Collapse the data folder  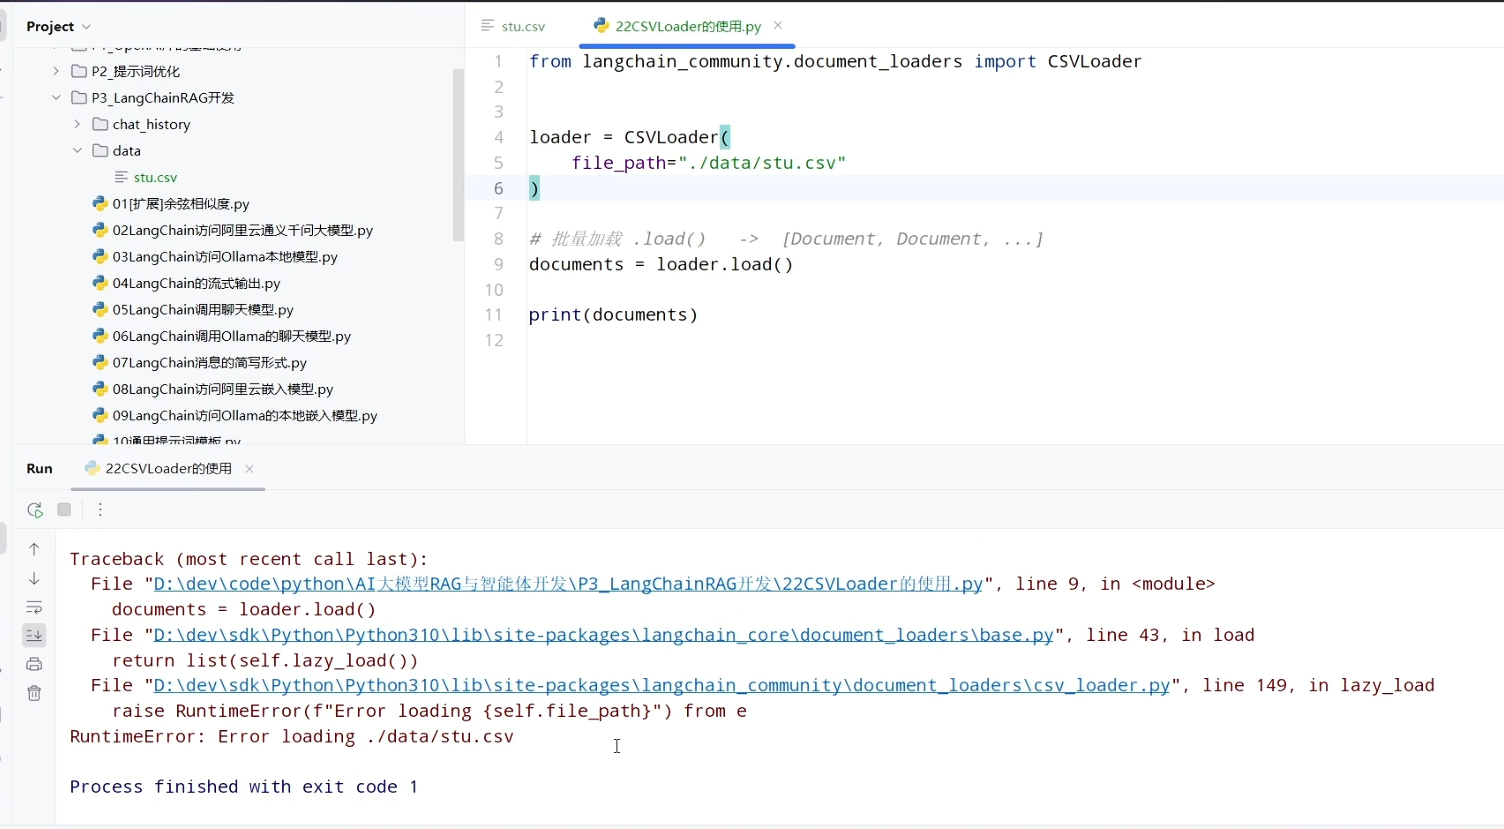77,150
